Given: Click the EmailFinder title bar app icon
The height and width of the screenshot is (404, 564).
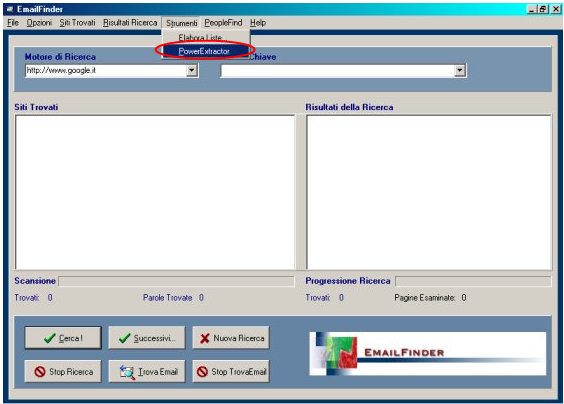Looking at the screenshot, I should (10, 9).
